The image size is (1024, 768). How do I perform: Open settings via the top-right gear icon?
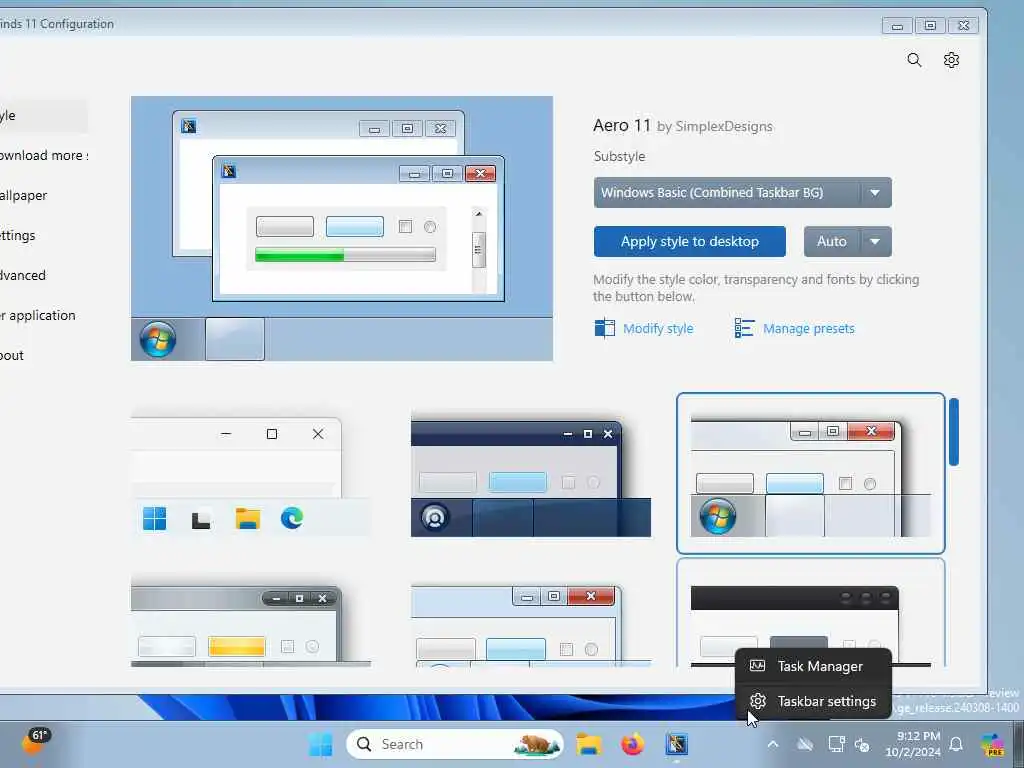tap(952, 60)
